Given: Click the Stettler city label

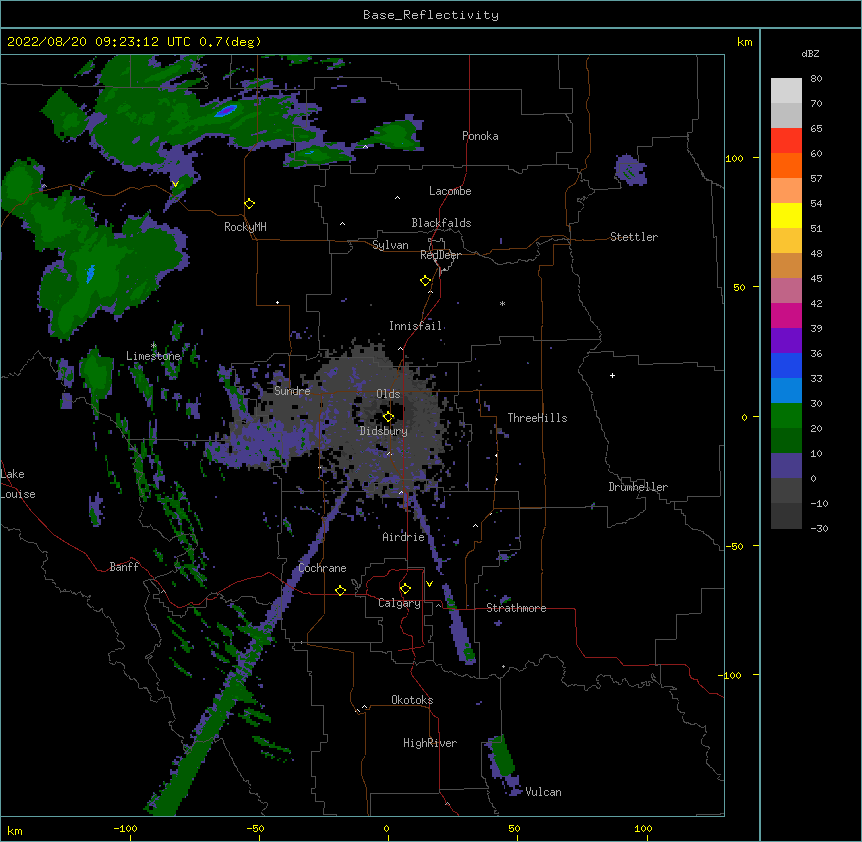Looking at the screenshot, I should 634,237.
